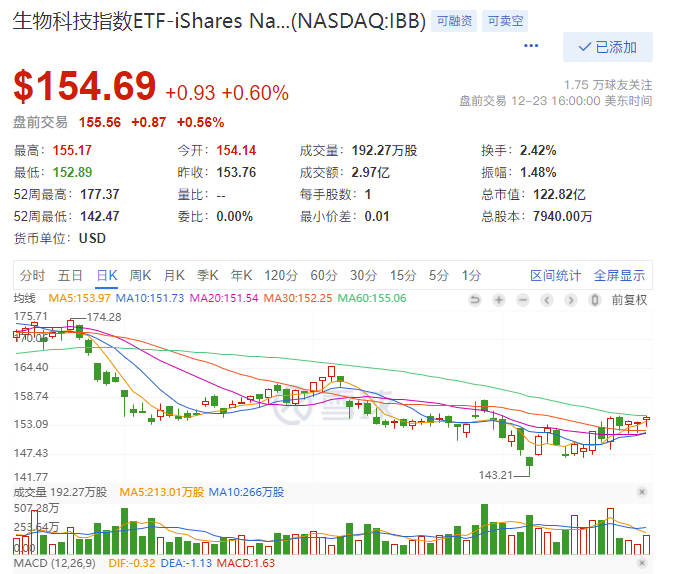The image size is (673, 574).
Task: Pan chart left with left chevron icon
Action: (x=547, y=300)
